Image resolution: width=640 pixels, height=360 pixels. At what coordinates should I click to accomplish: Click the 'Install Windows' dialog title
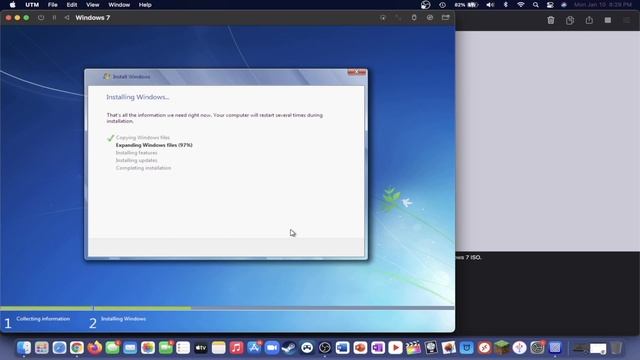click(x=131, y=77)
